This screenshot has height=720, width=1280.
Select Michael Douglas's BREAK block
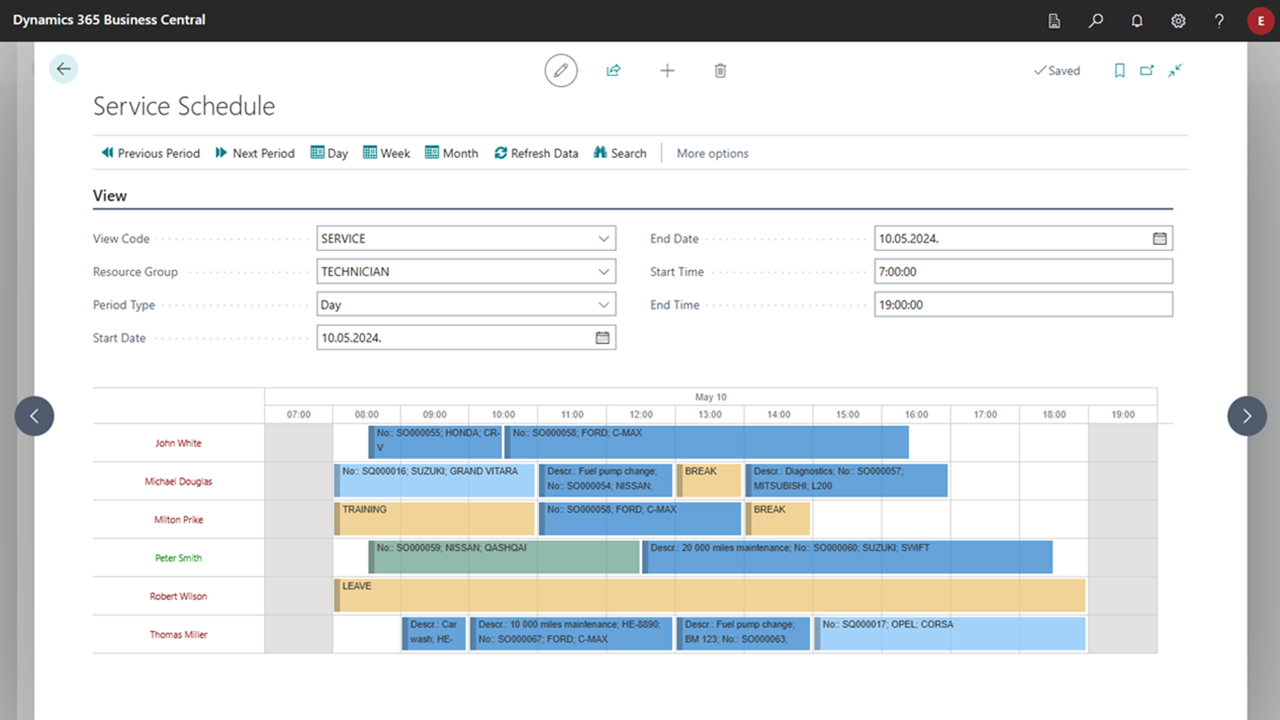click(709, 481)
